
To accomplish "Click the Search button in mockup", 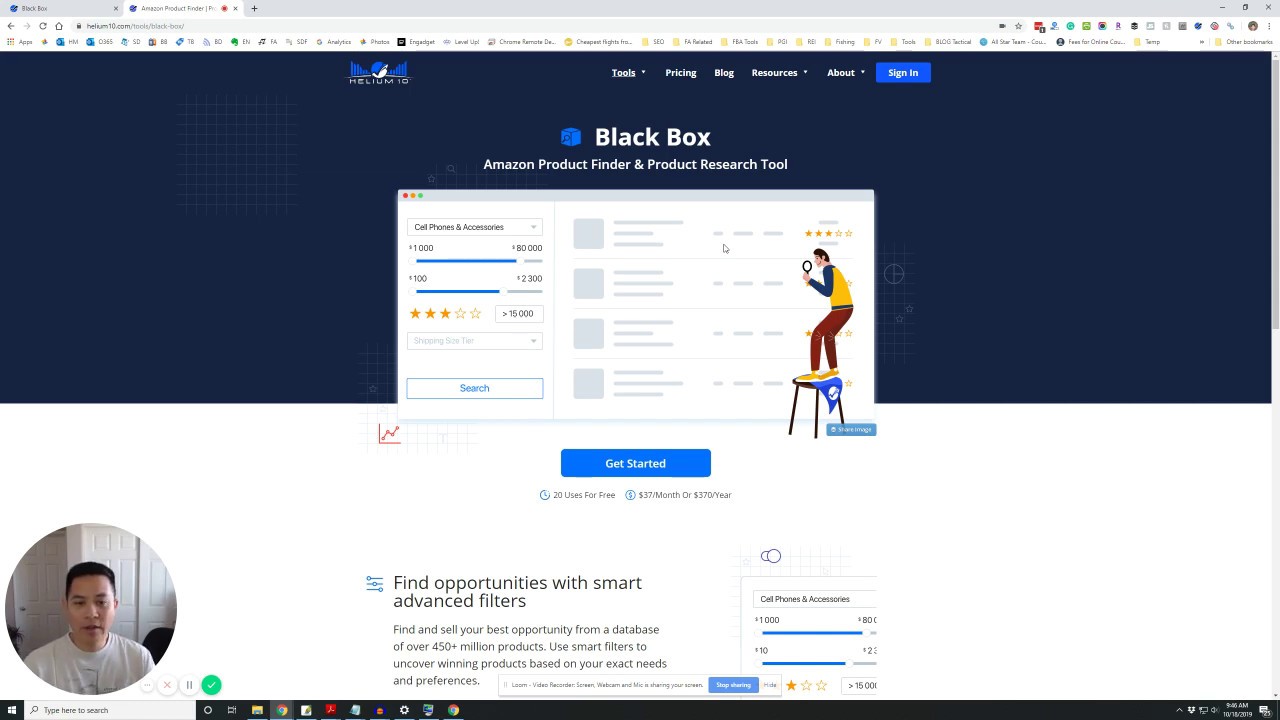I will pos(474,388).
